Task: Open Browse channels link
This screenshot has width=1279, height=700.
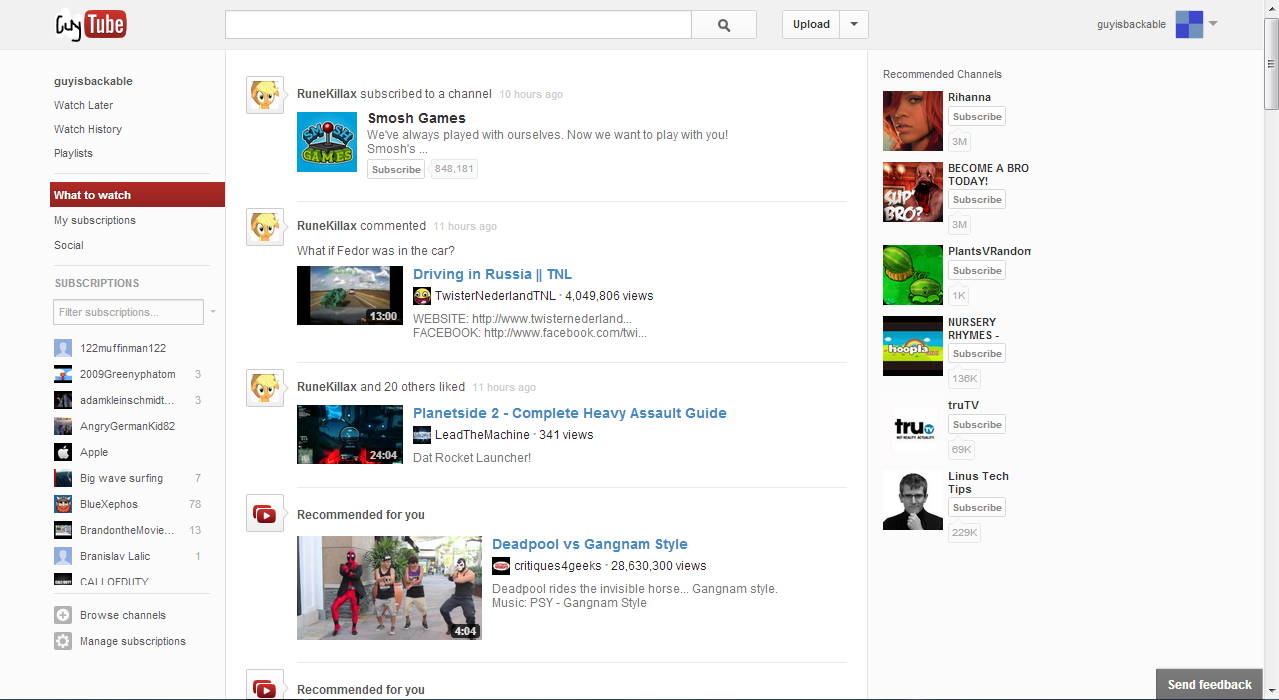Action: click(123, 615)
